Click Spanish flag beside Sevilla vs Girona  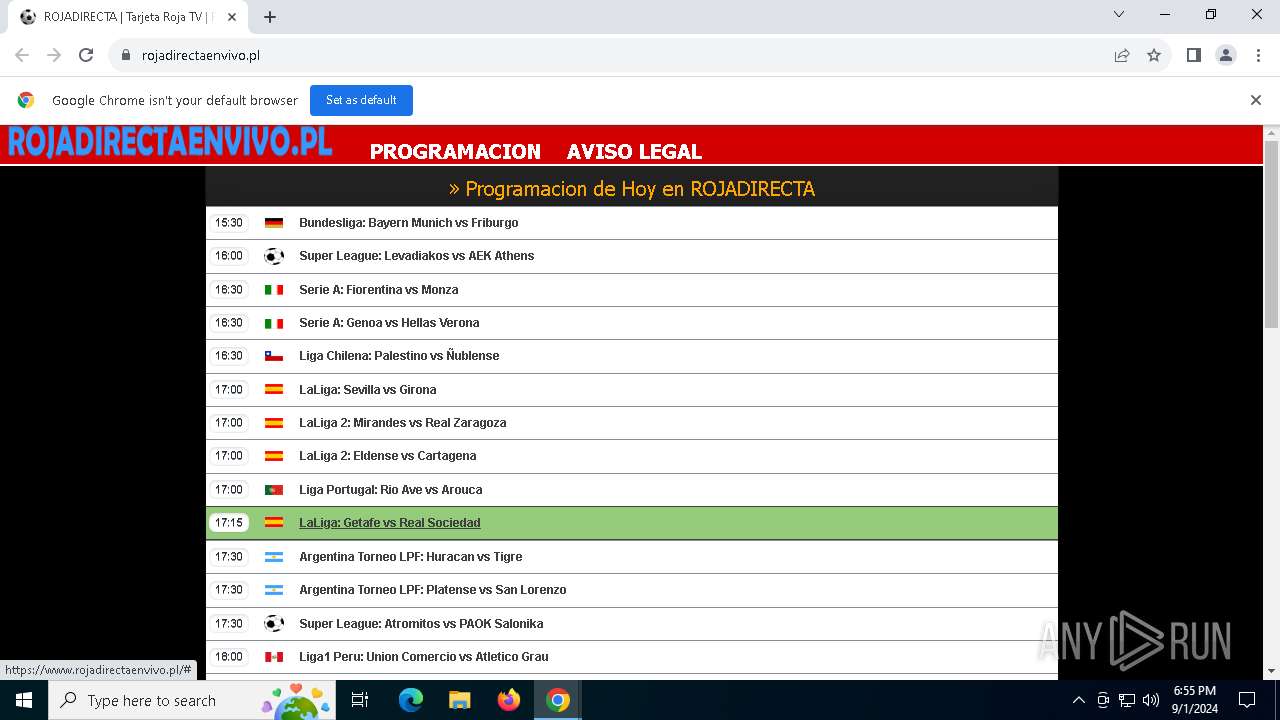click(x=274, y=390)
